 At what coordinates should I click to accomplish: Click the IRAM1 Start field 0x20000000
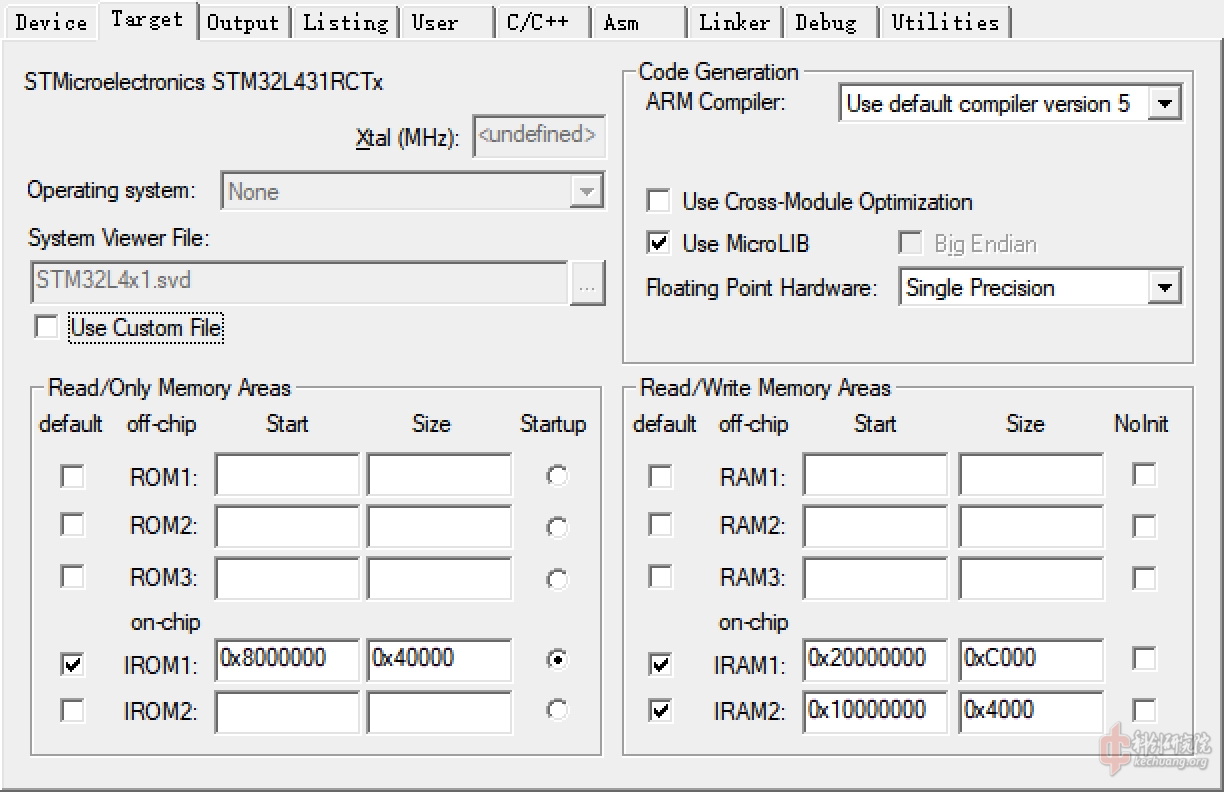pos(875,660)
